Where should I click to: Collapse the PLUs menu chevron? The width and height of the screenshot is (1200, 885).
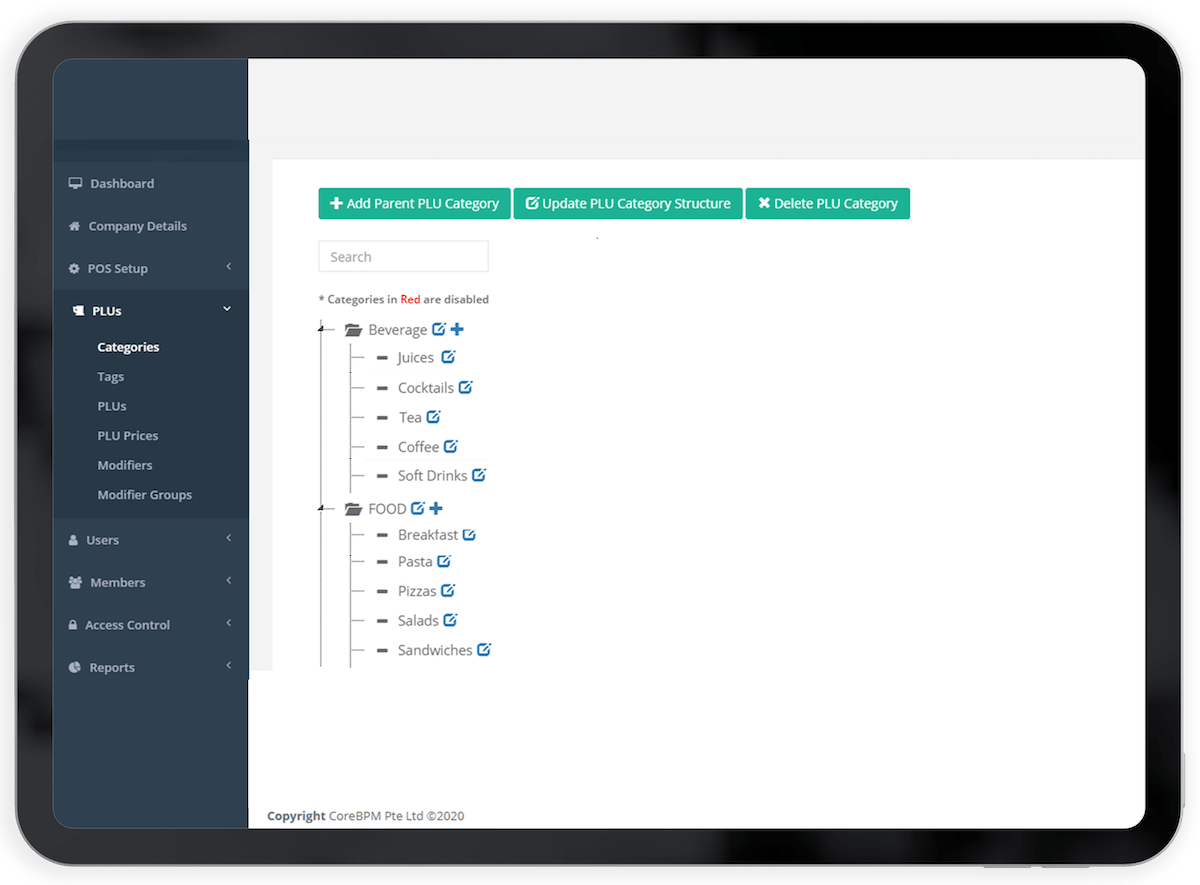click(x=227, y=309)
